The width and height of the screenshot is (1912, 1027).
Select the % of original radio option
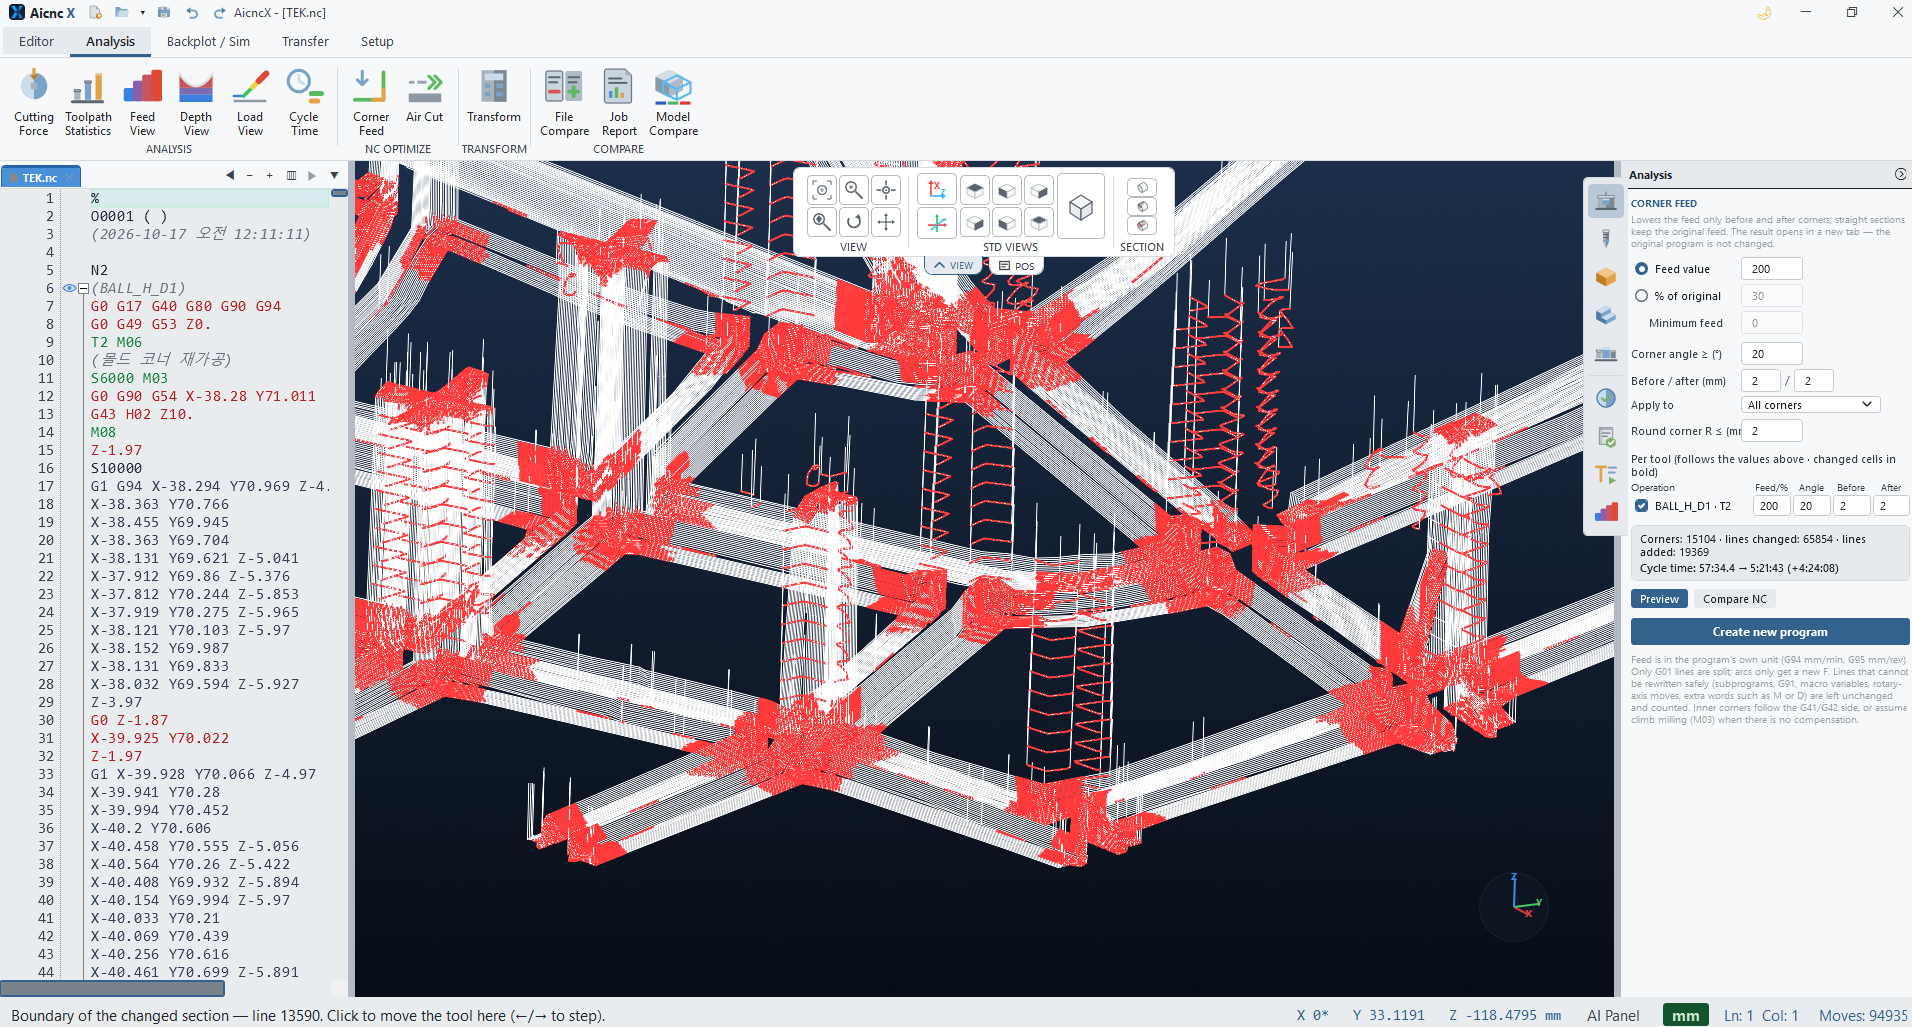click(x=1641, y=296)
